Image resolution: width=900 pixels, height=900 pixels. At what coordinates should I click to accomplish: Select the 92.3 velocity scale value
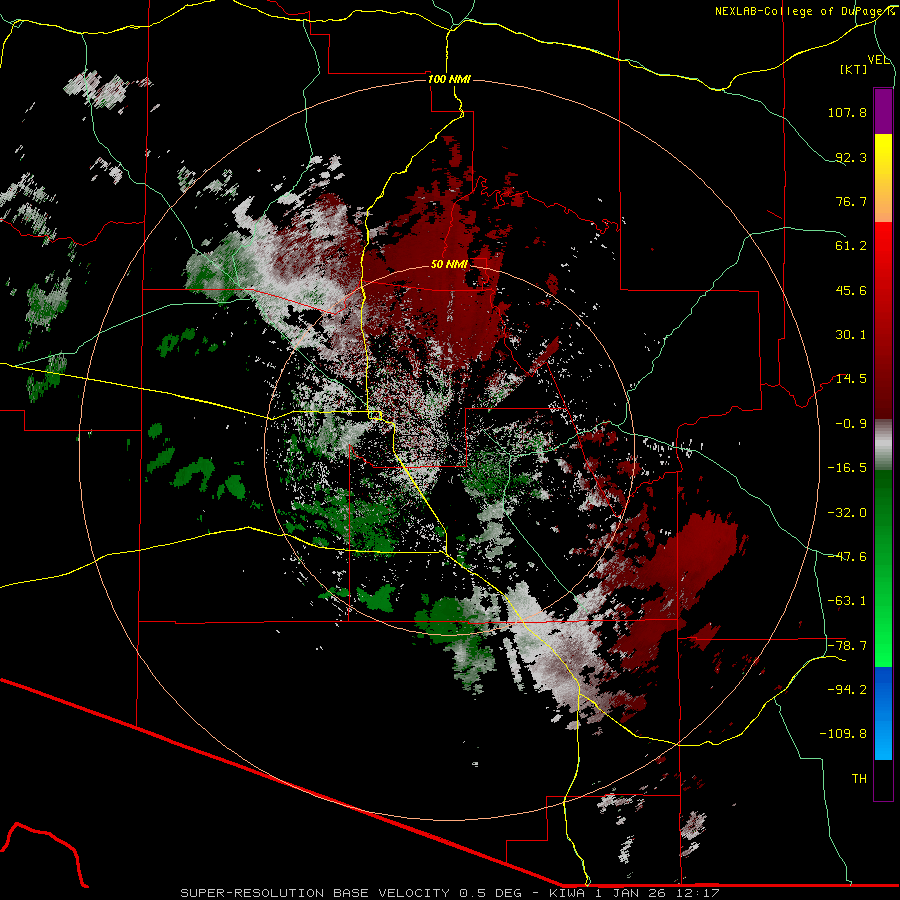[x=851, y=157]
